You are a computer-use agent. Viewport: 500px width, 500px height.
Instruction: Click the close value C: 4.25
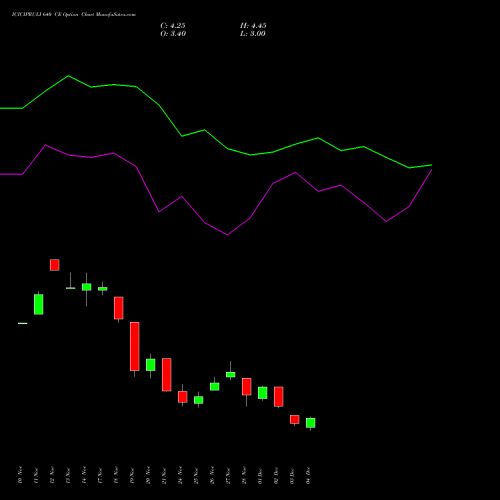(173, 26)
